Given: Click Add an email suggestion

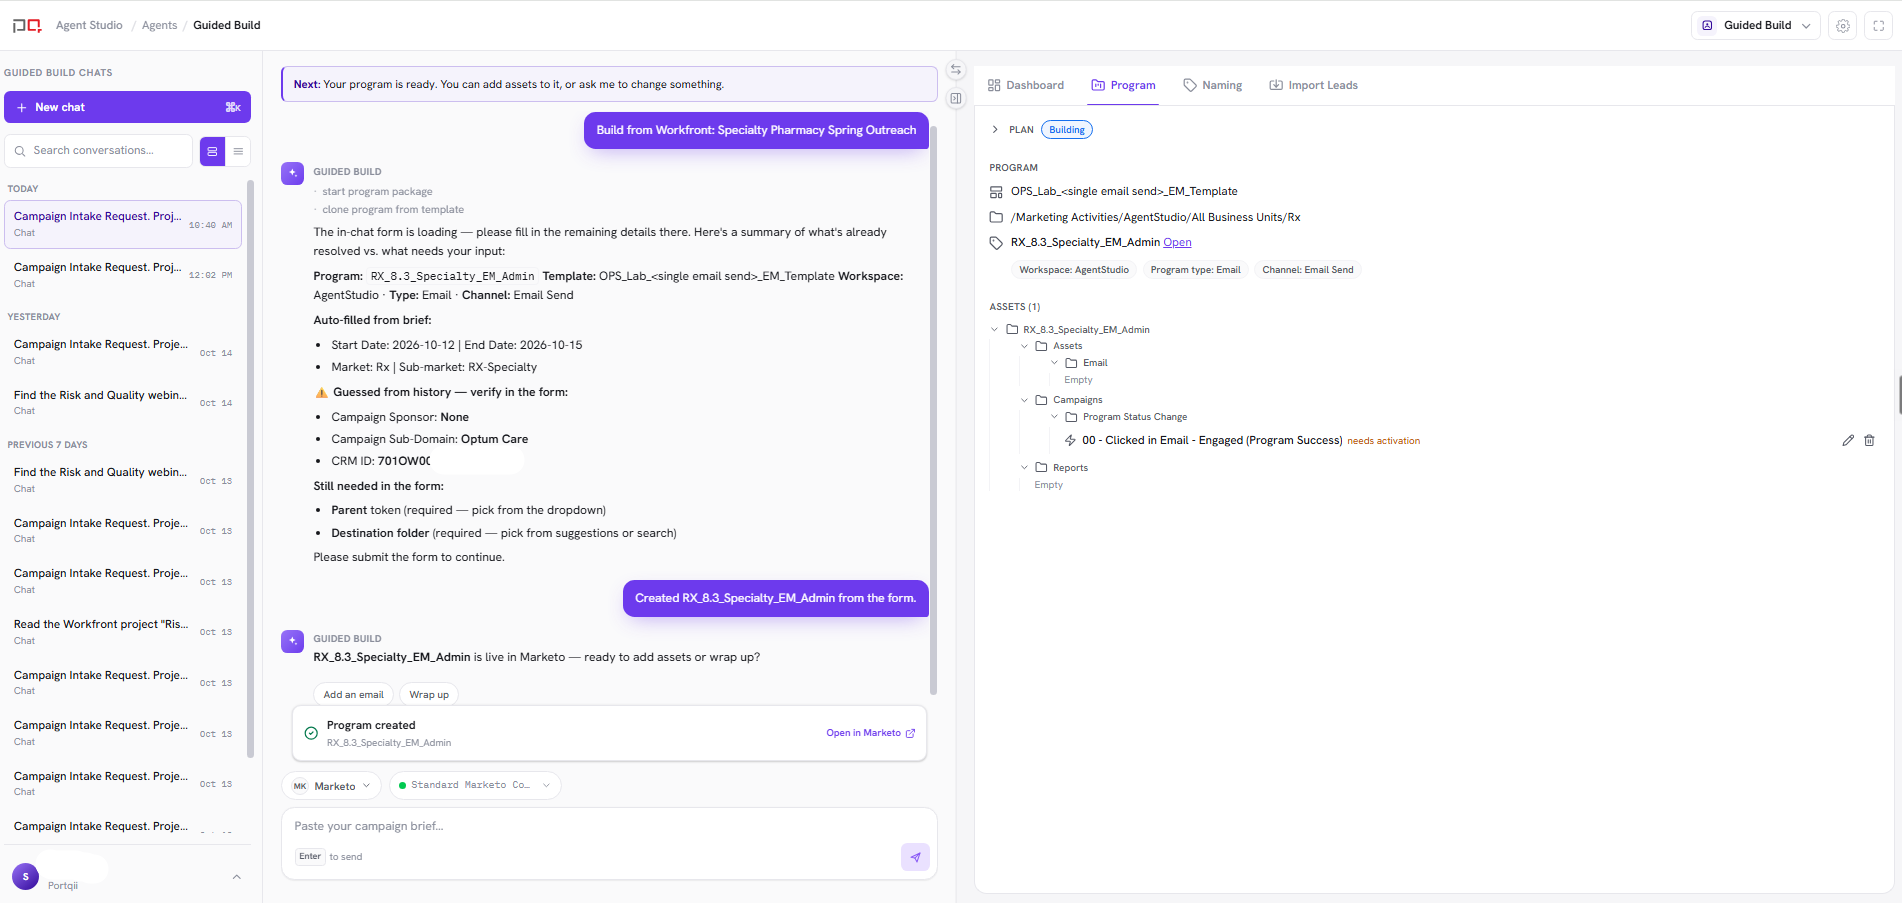Looking at the screenshot, I should 353,695.
